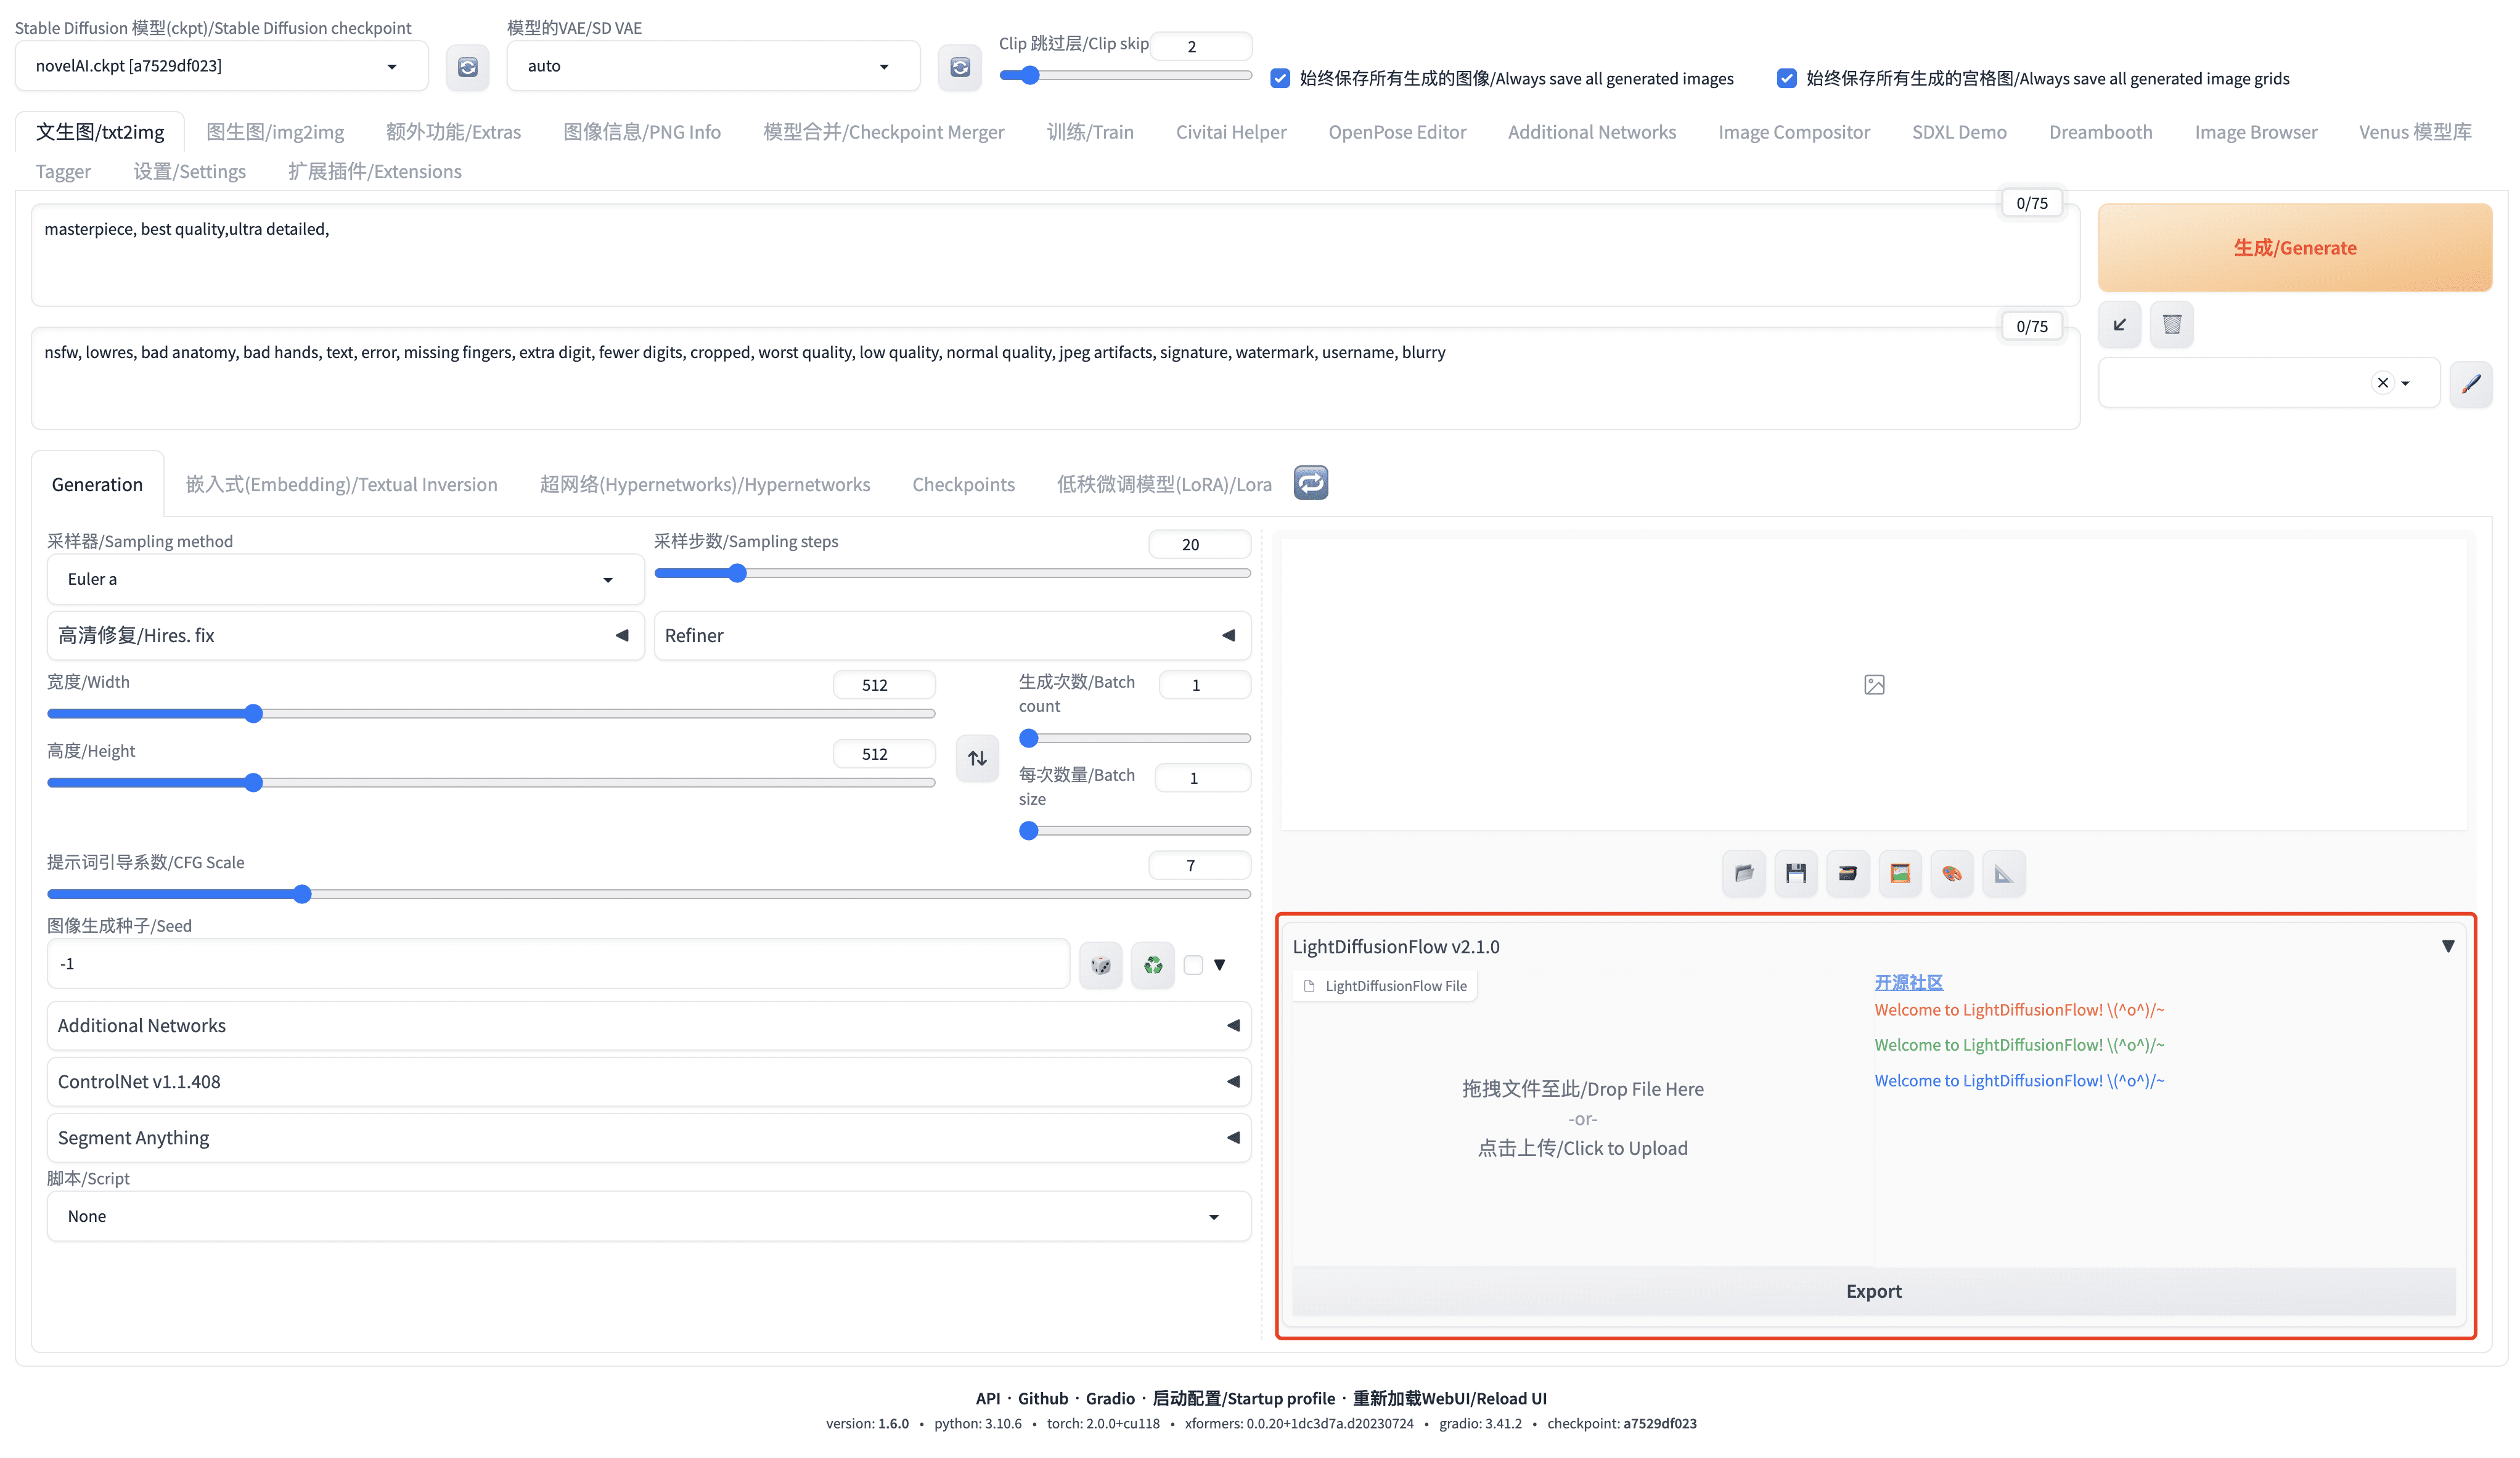Adjust the Clip skip slider

1125,75
